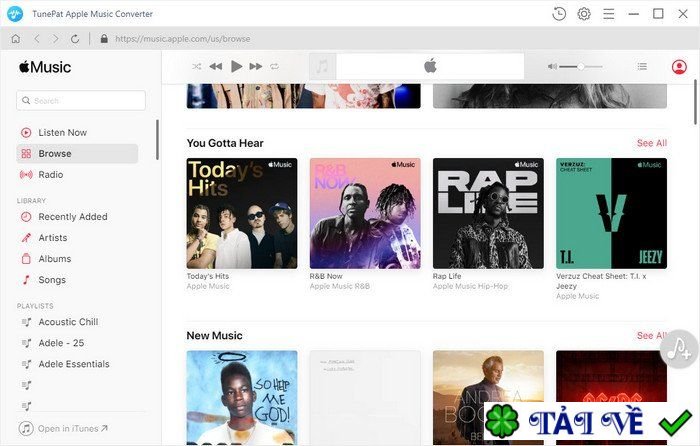
Task: Click the lock icon beside URL
Action: 104,39
